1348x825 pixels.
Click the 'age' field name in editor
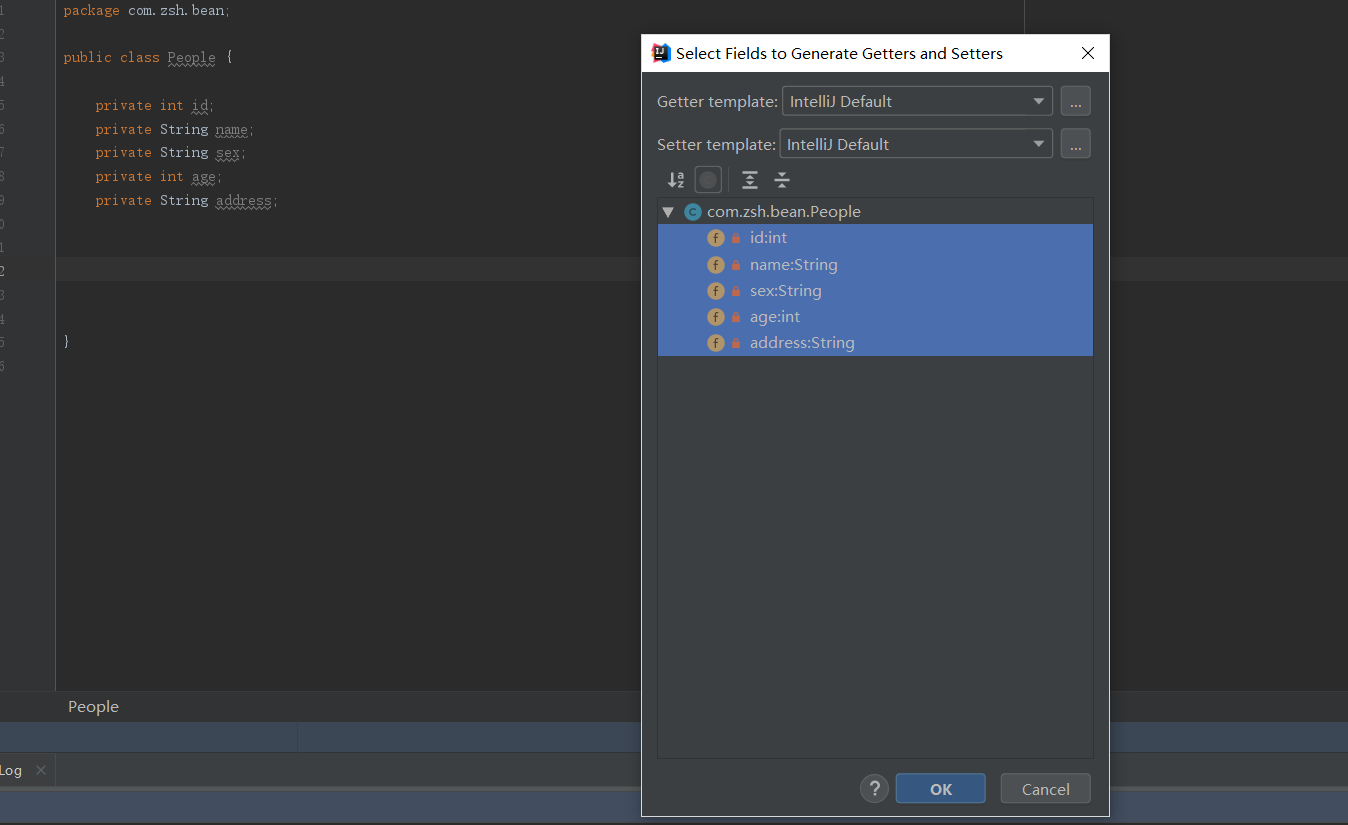click(203, 177)
